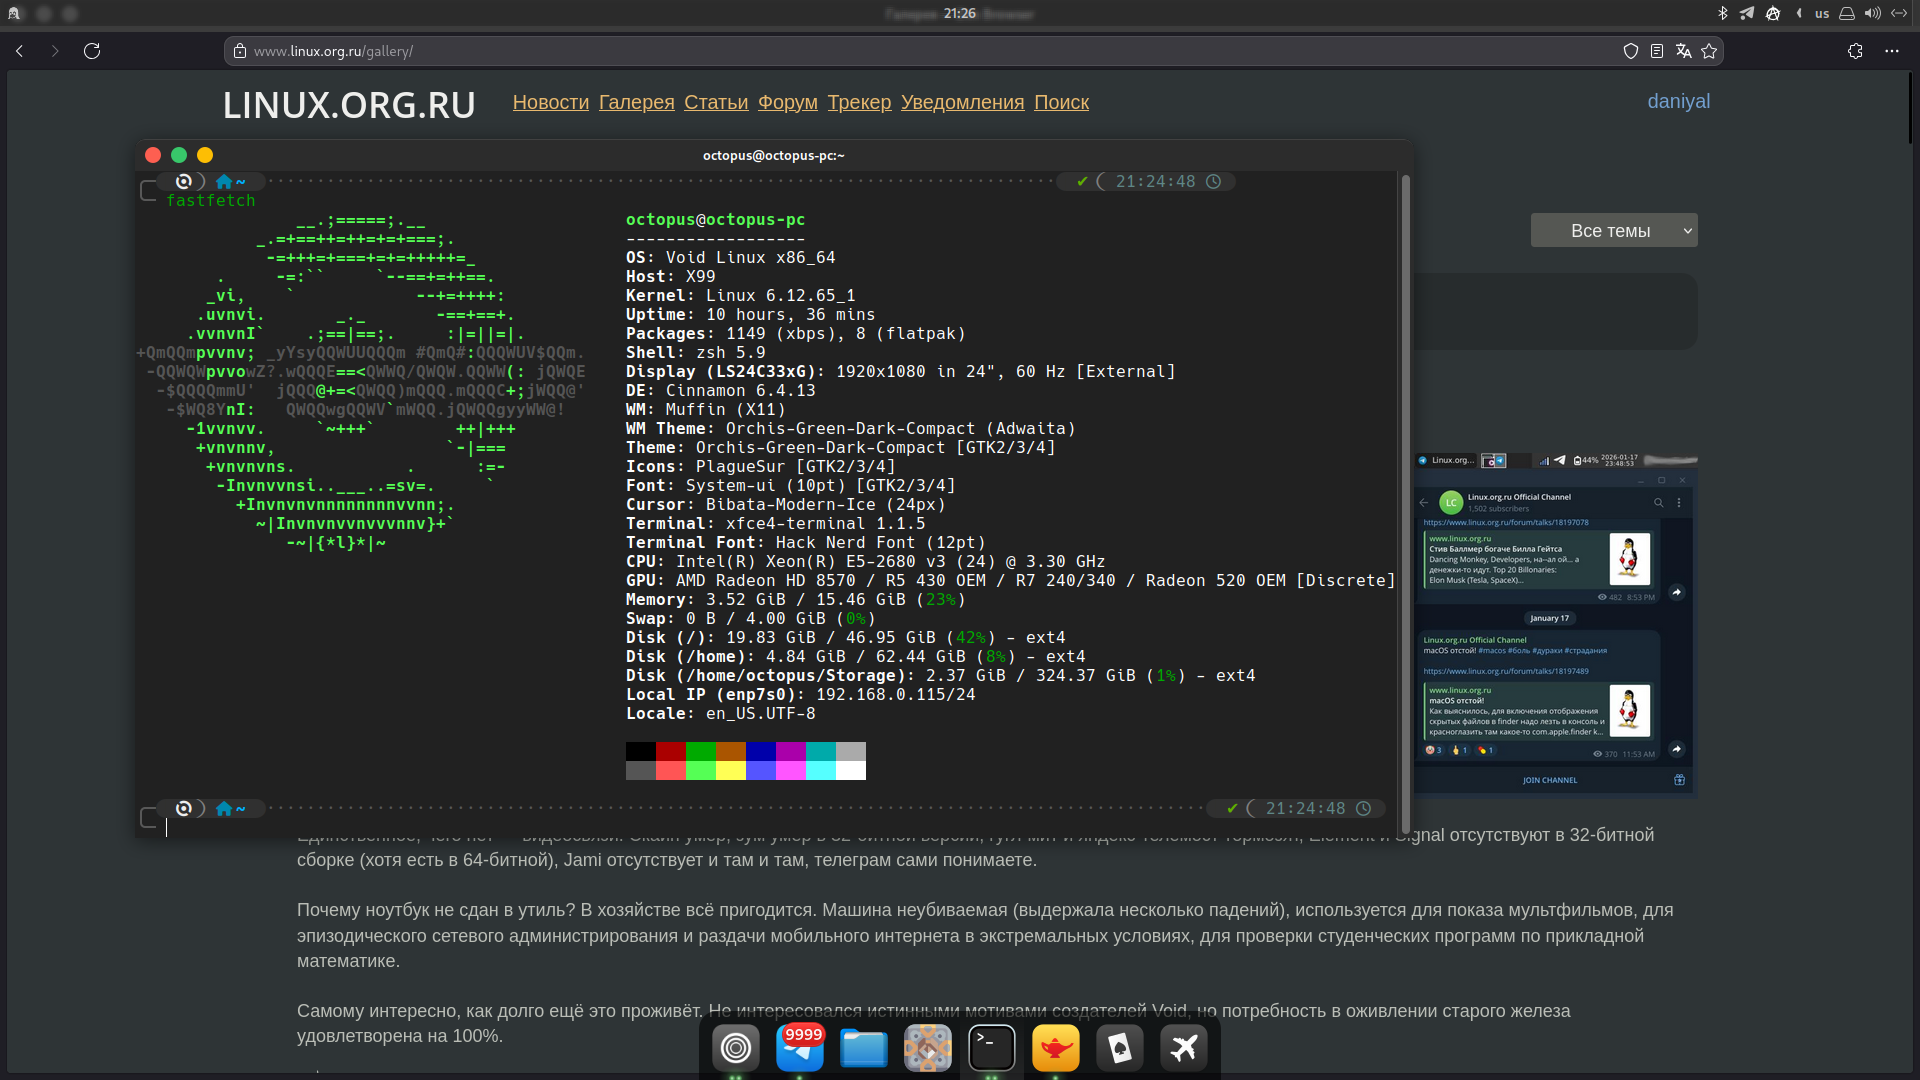Click the translate page icon
The image size is (1920, 1080).
coord(1684,51)
